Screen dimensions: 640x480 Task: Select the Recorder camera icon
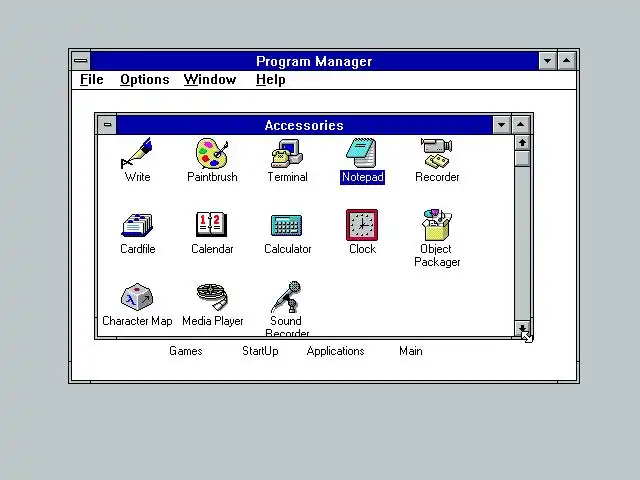click(437, 153)
